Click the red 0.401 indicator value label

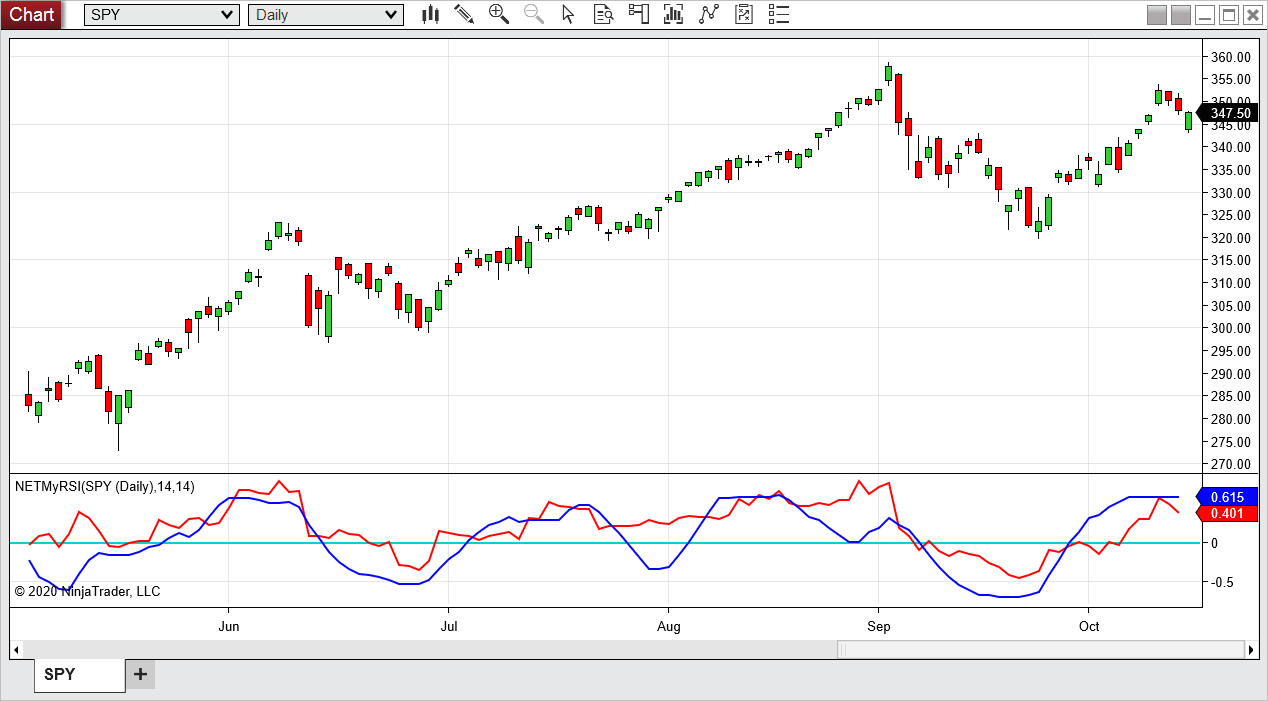[x=1227, y=513]
